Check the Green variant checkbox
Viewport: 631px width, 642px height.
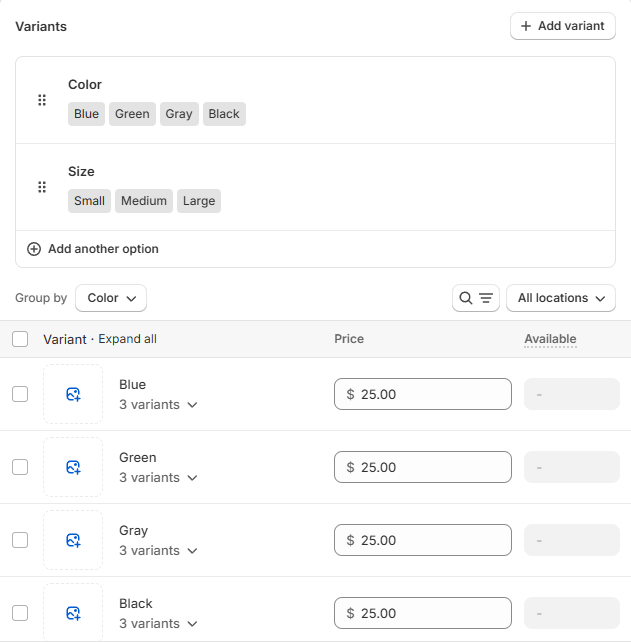(20, 467)
